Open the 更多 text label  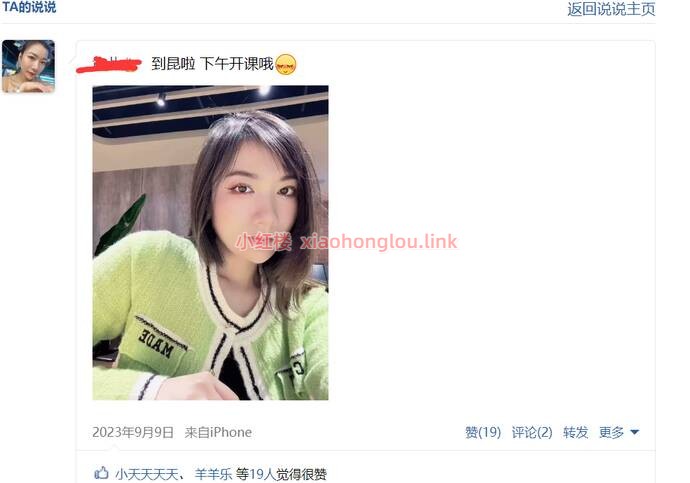pos(611,432)
